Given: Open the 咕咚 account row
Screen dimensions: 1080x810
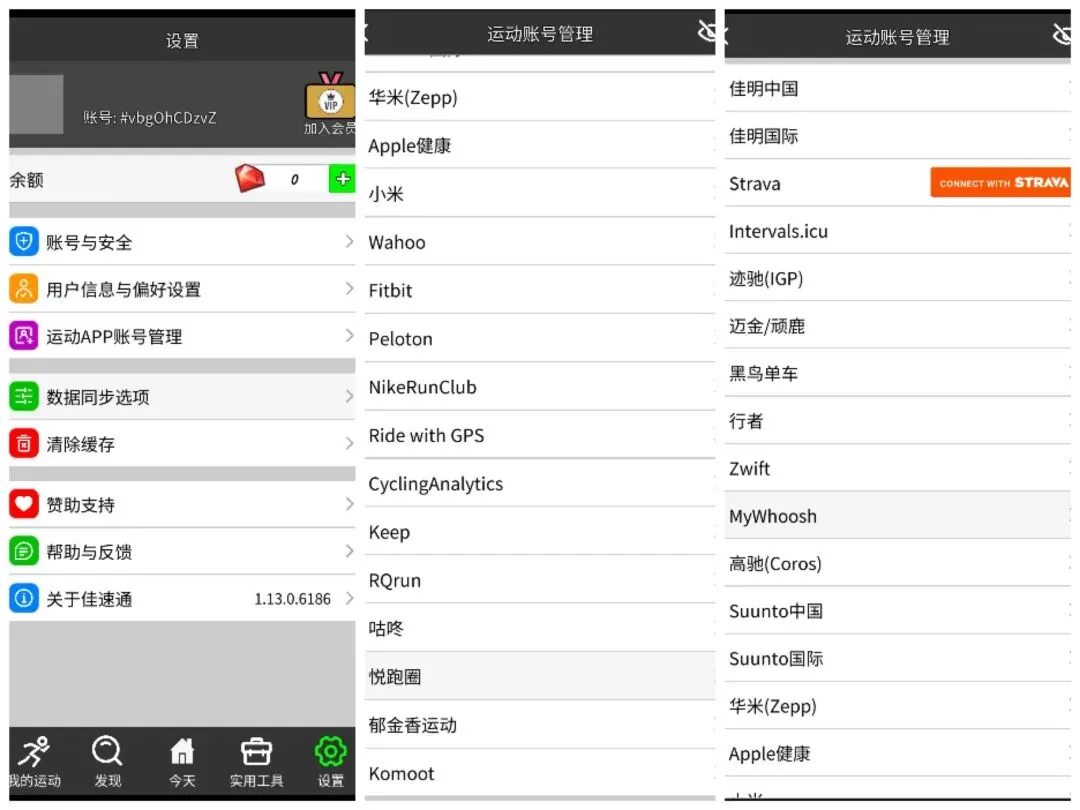Looking at the screenshot, I should click(x=540, y=628).
